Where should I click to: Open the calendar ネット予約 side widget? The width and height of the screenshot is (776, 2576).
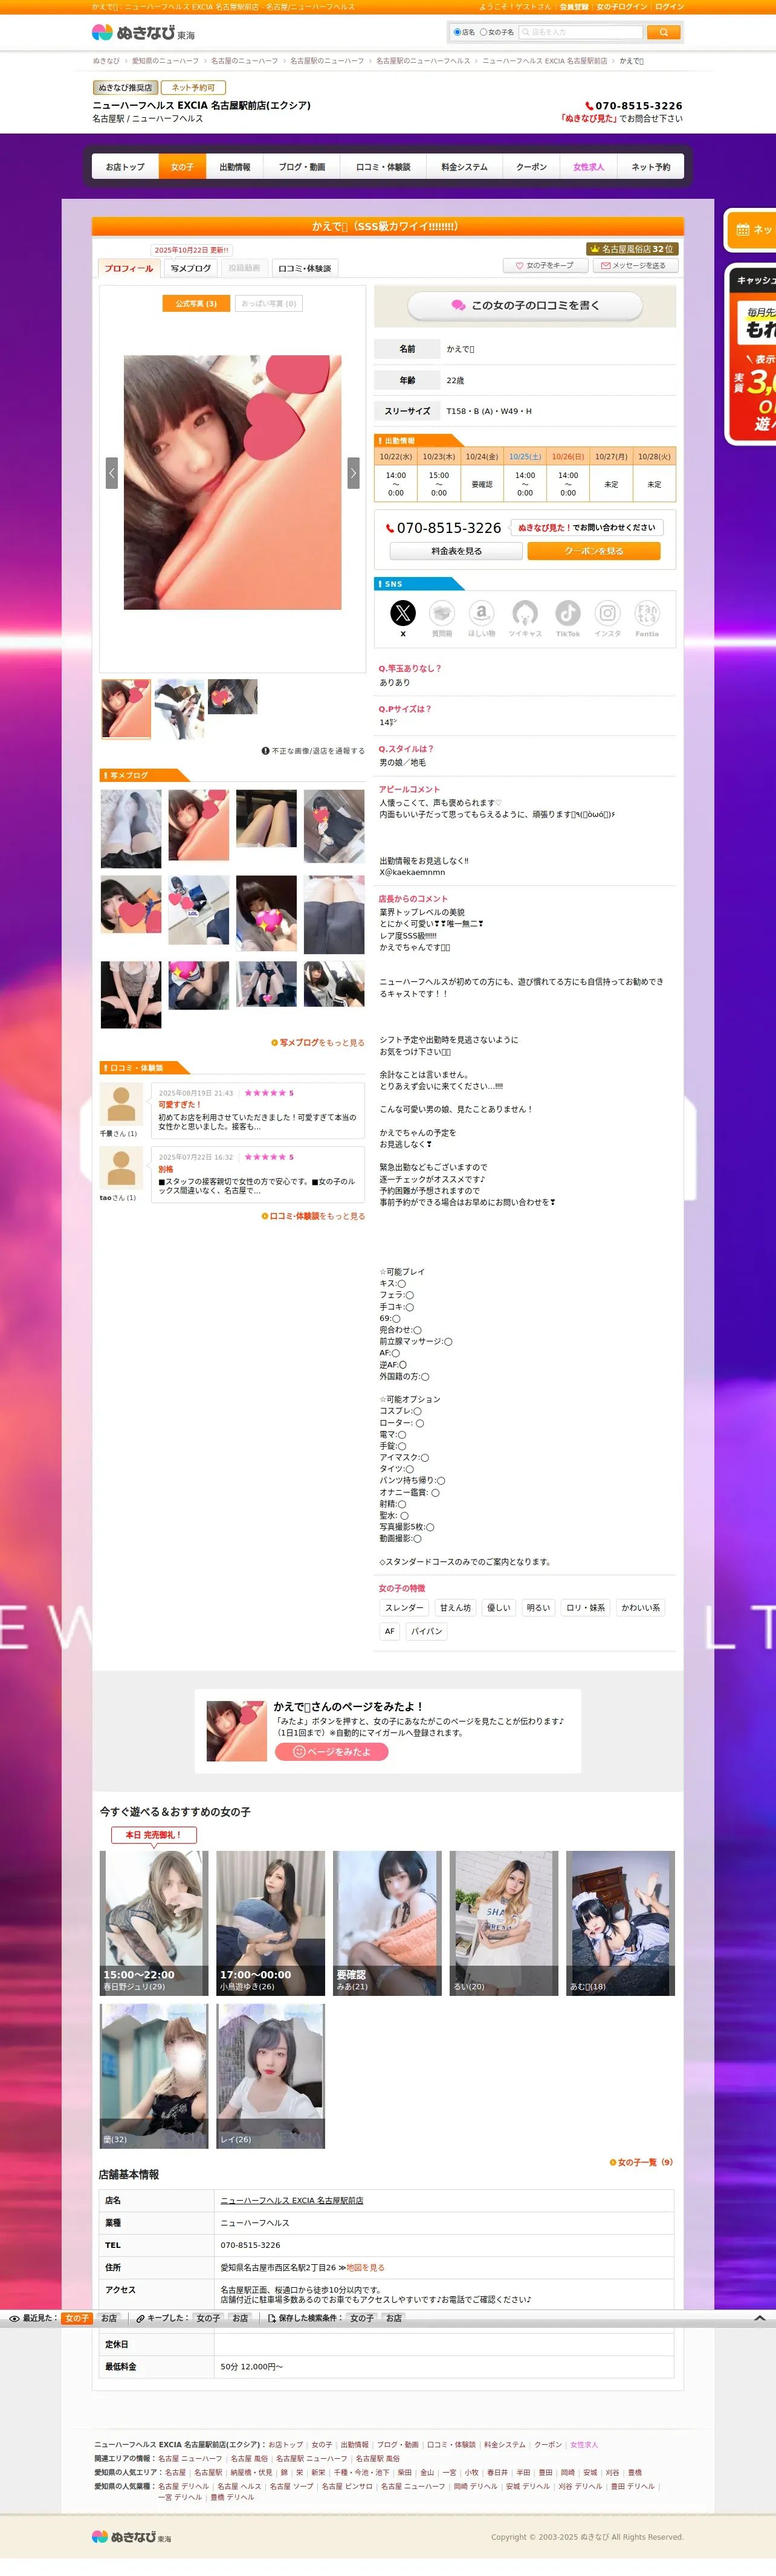(750, 230)
